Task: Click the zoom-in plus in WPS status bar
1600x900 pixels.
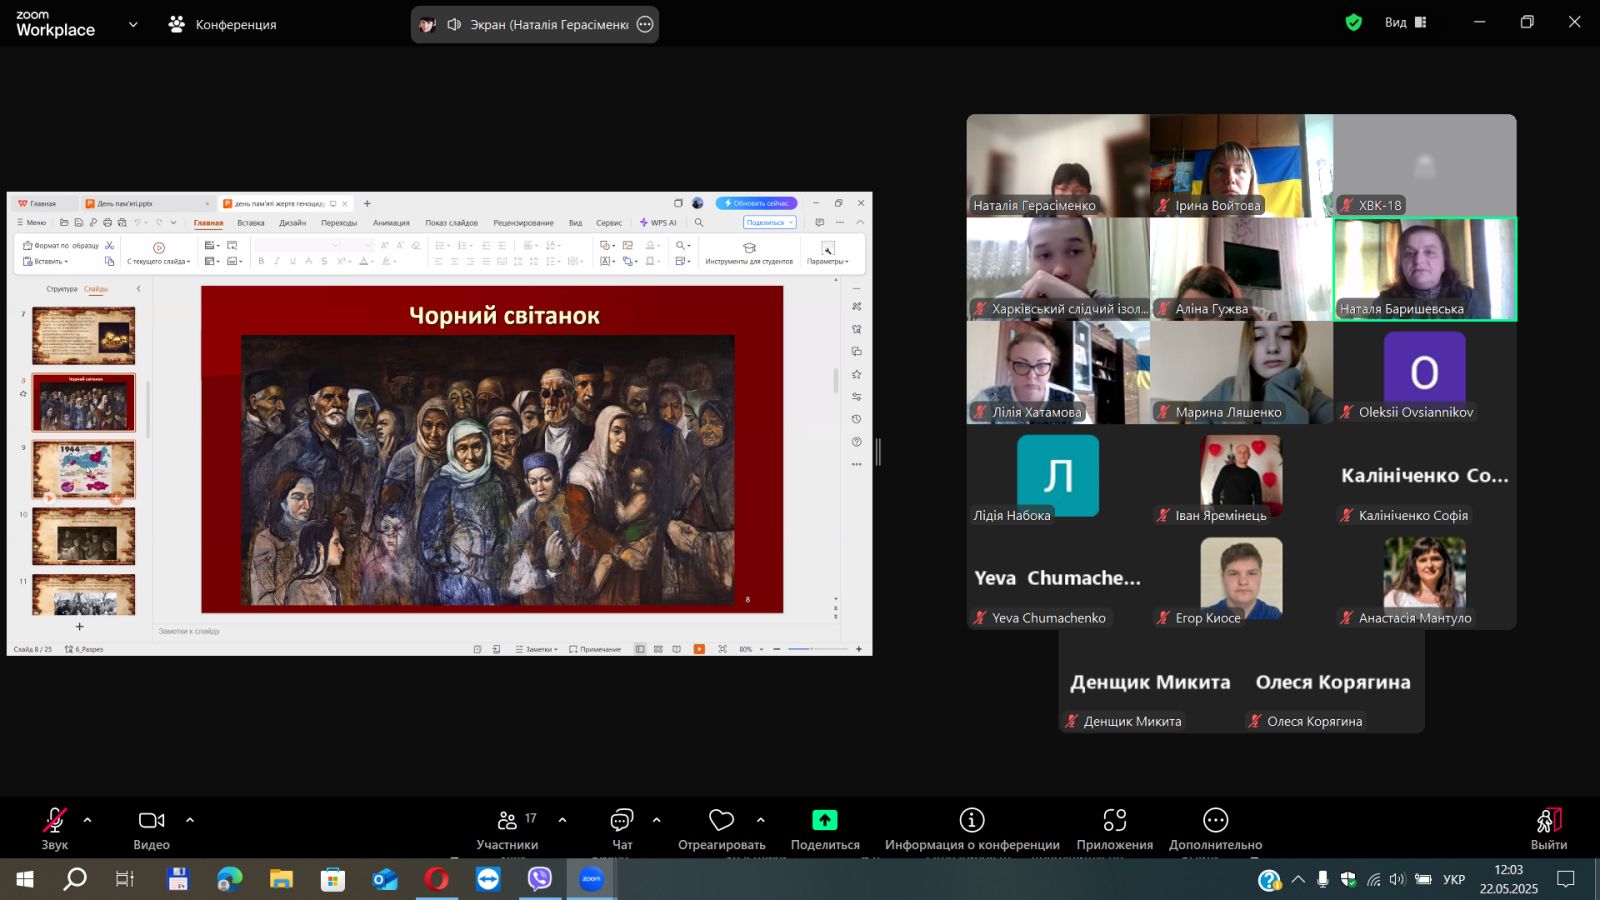Action: point(859,649)
